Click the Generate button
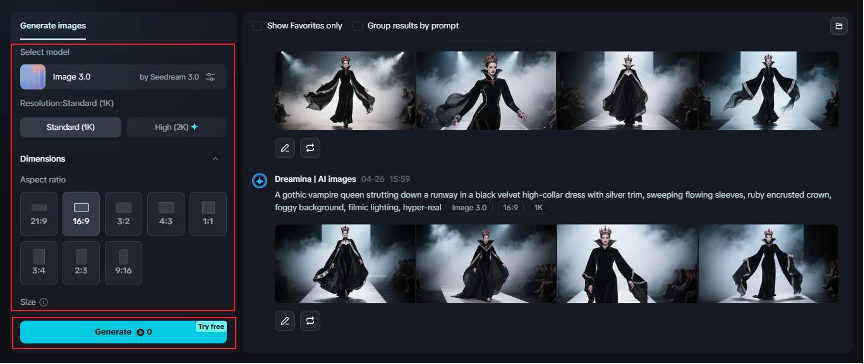Viewport: 864px width, 364px height. pyautogui.click(x=123, y=332)
